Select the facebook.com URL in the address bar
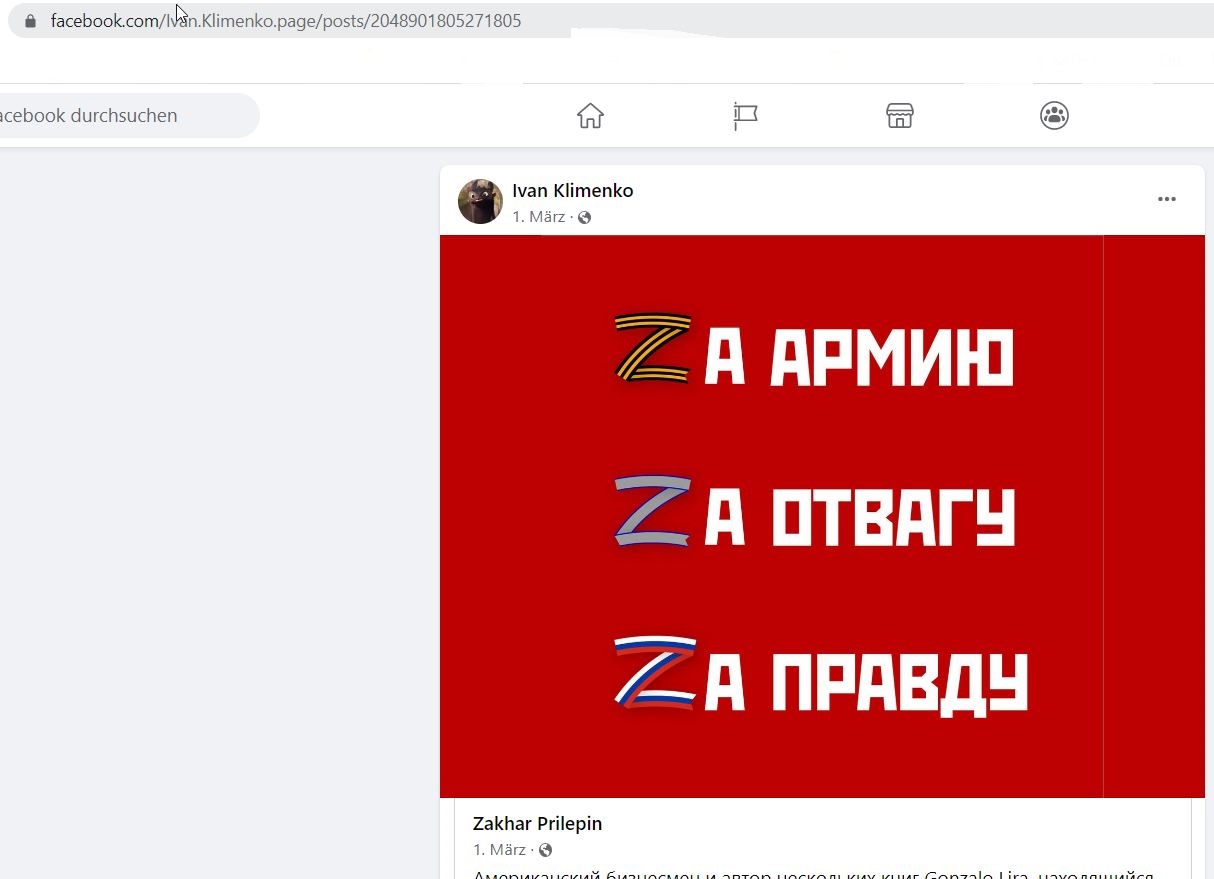Screen dimensions: 1214x879 pyautogui.click(x=286, y=21)
